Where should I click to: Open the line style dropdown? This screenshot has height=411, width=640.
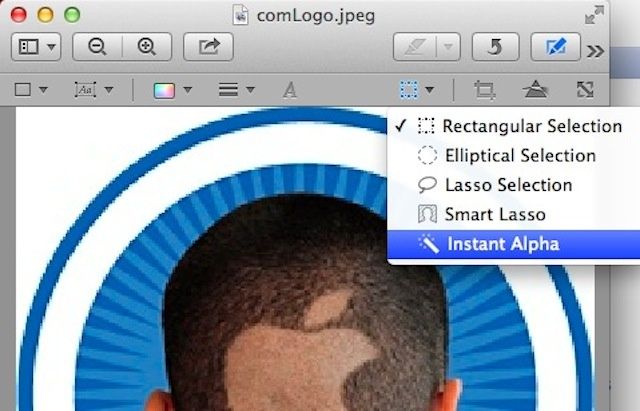236,90
